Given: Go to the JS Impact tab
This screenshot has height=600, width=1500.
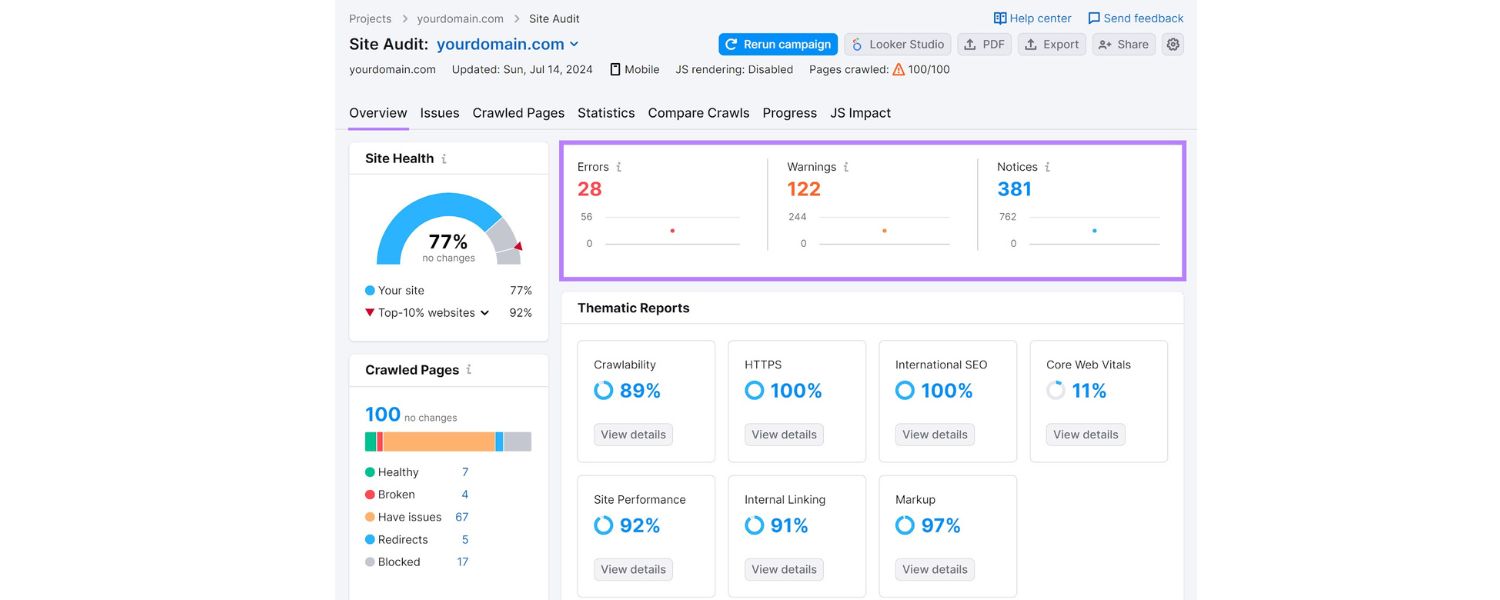Looking at the screenshot, I should [x=860, y=113].
